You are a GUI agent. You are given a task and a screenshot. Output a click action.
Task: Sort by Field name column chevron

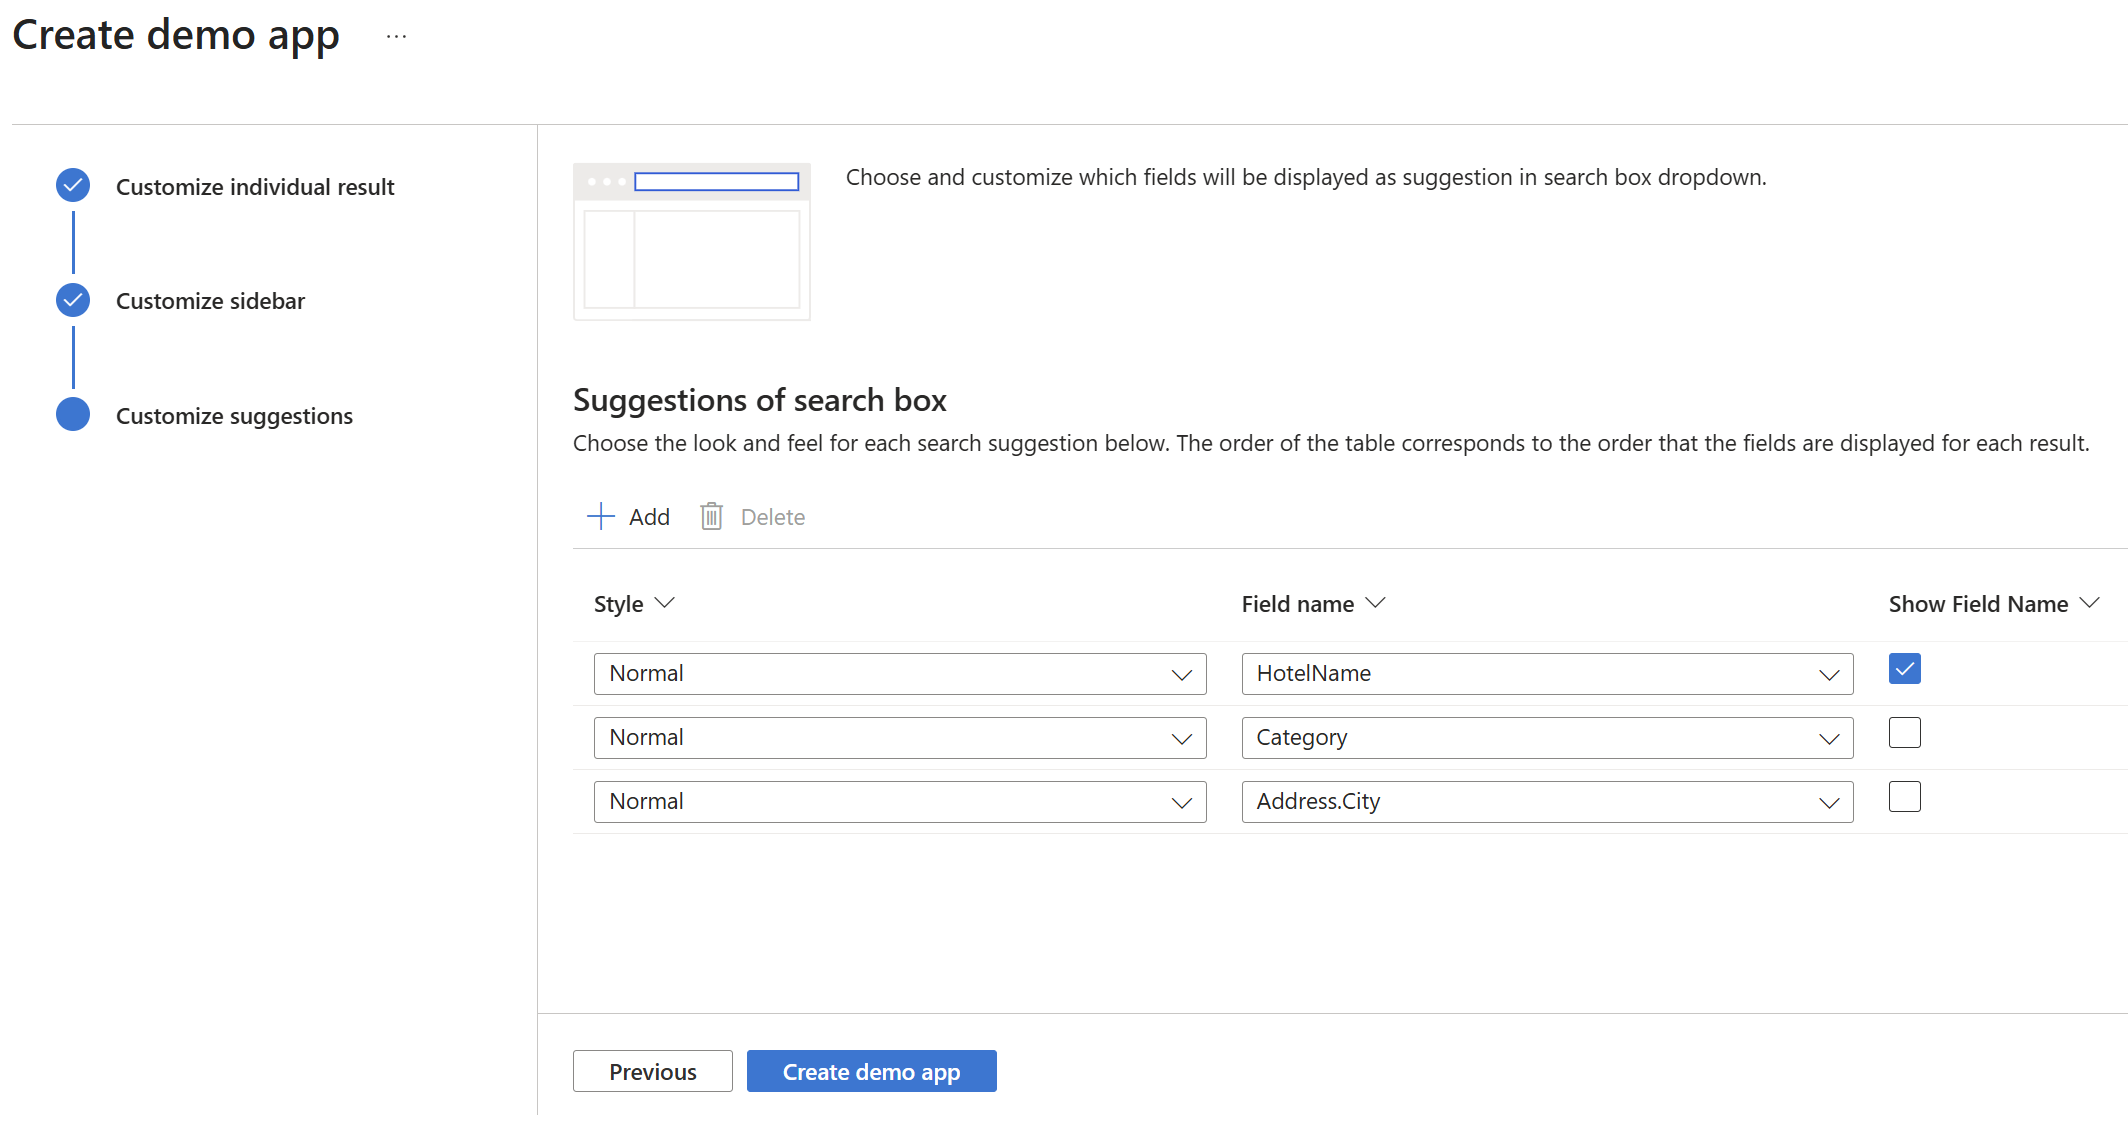click(x=1376, y=603)
